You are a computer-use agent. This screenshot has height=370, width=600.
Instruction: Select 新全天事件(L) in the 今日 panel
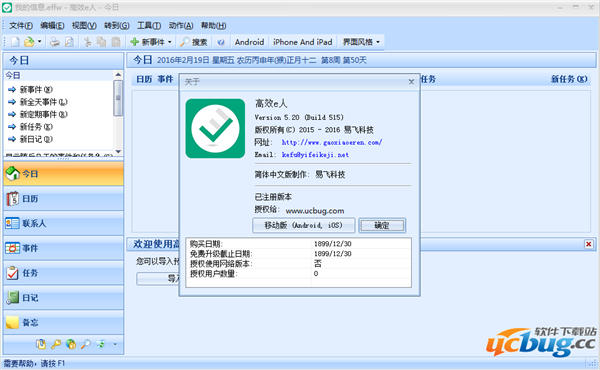tap(38, 102)
